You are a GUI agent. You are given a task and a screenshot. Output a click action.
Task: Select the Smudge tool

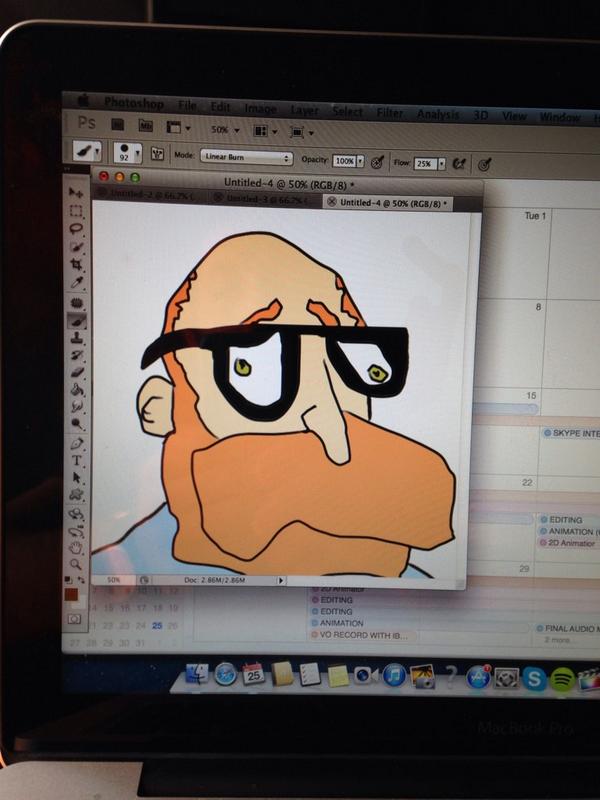(77, 407)
